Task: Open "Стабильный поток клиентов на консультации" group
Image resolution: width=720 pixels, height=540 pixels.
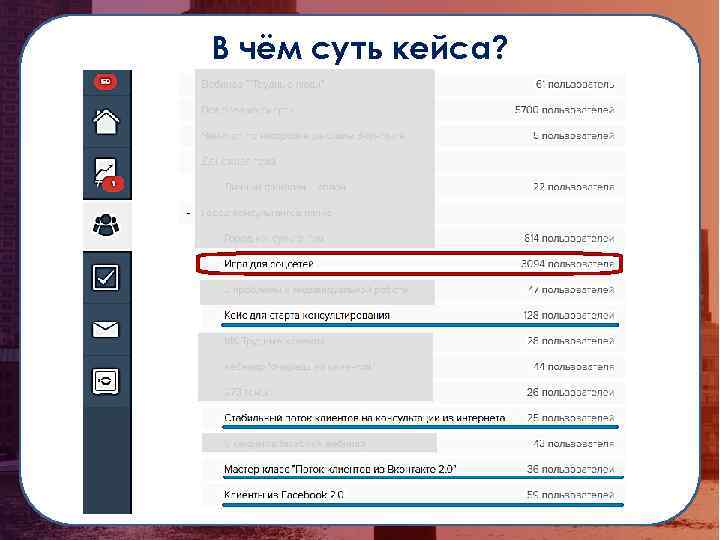Action: (365, 418)
